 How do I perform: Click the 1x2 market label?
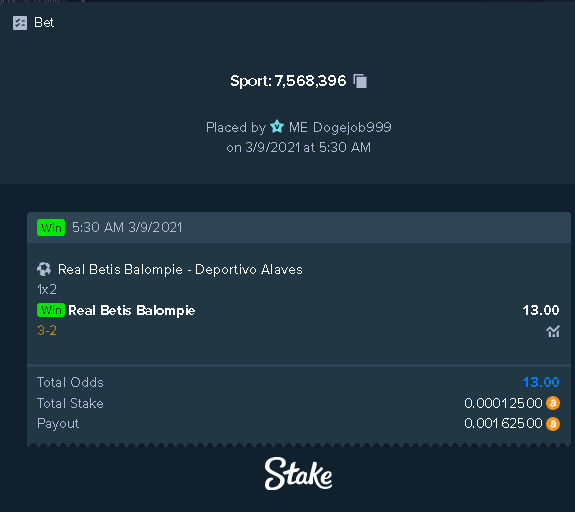click(47, 289)
